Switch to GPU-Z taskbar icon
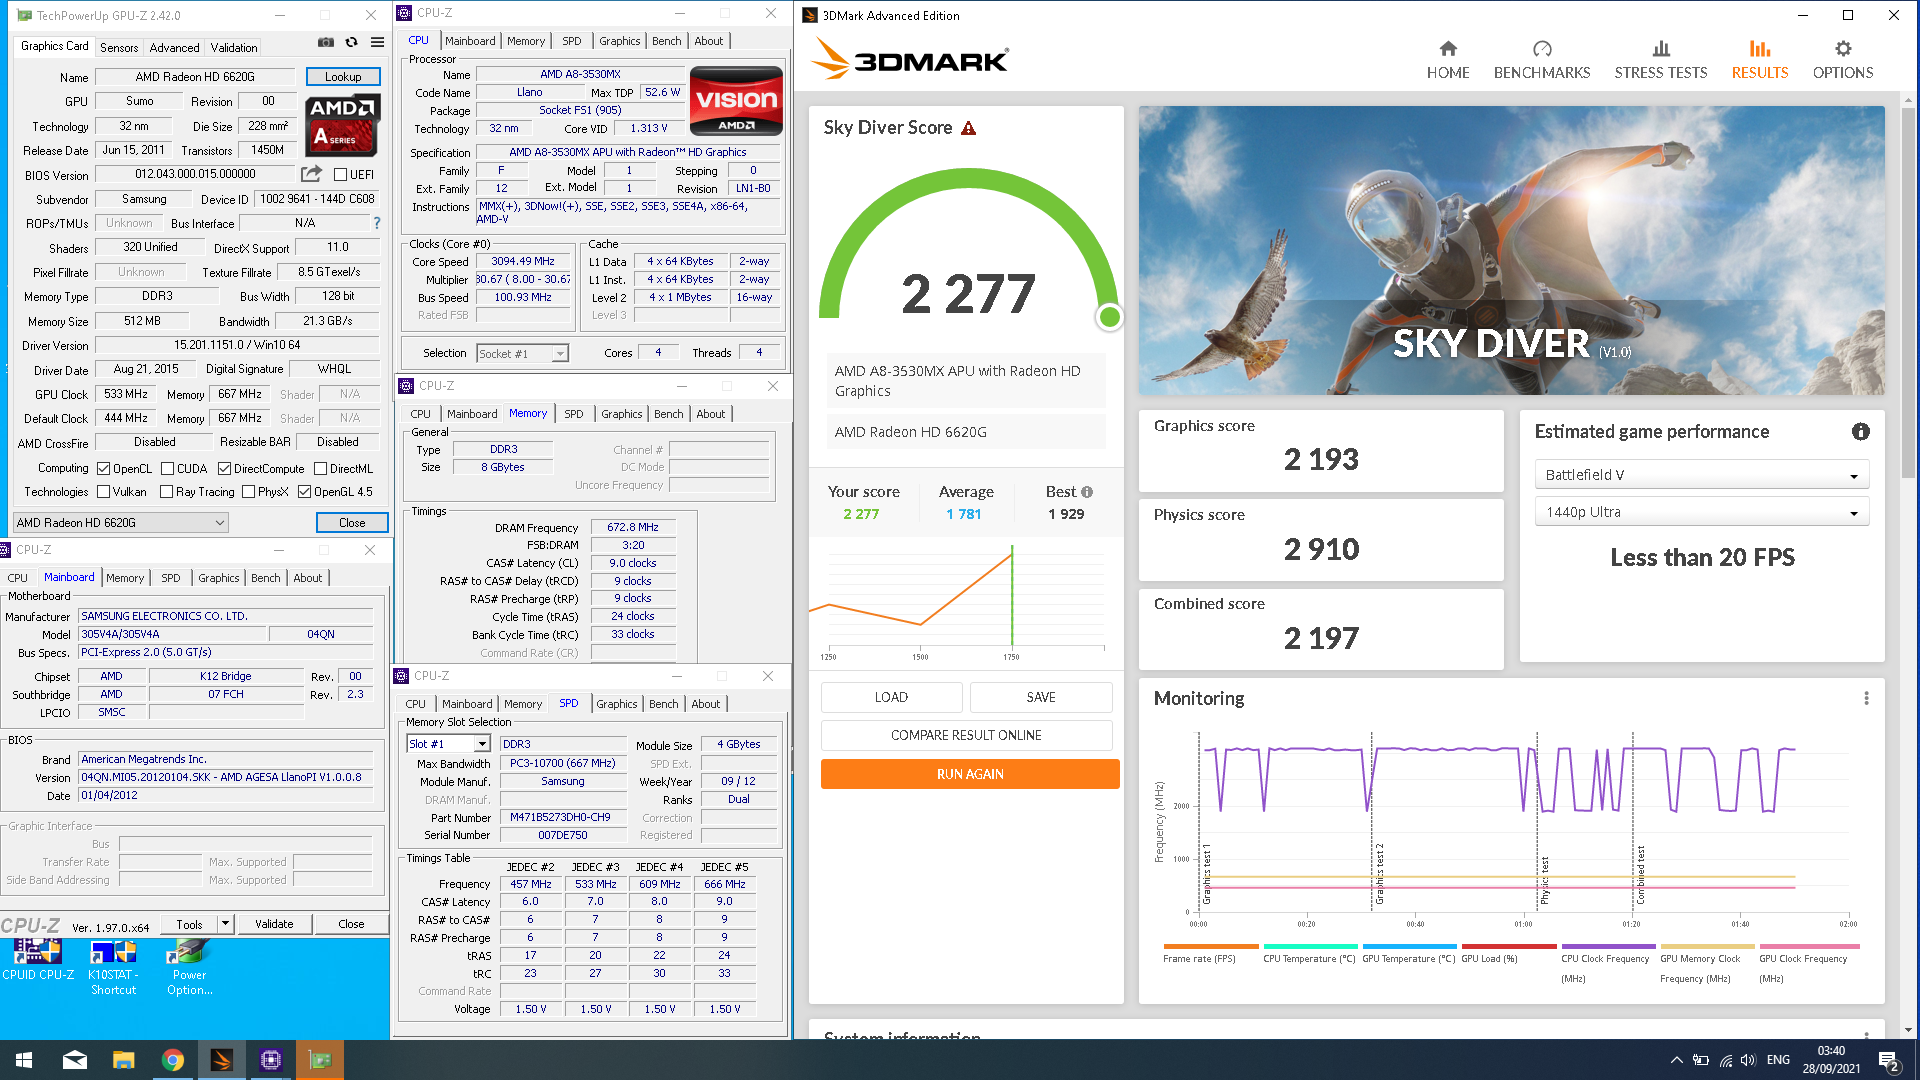This screenshot has height=1080, width=1920. 320,1060
